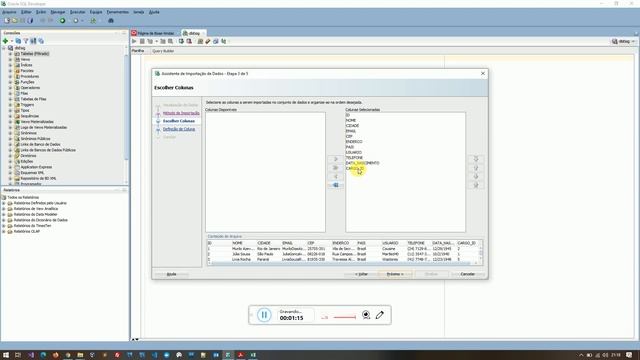Click the webcam icon in recorder bar
The width and height of the screenshot is (640, 360).
point(366,315)
